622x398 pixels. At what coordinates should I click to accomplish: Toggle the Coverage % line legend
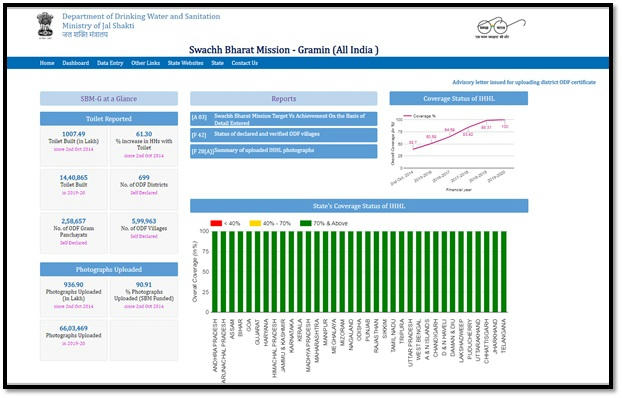tap(419, 116)
